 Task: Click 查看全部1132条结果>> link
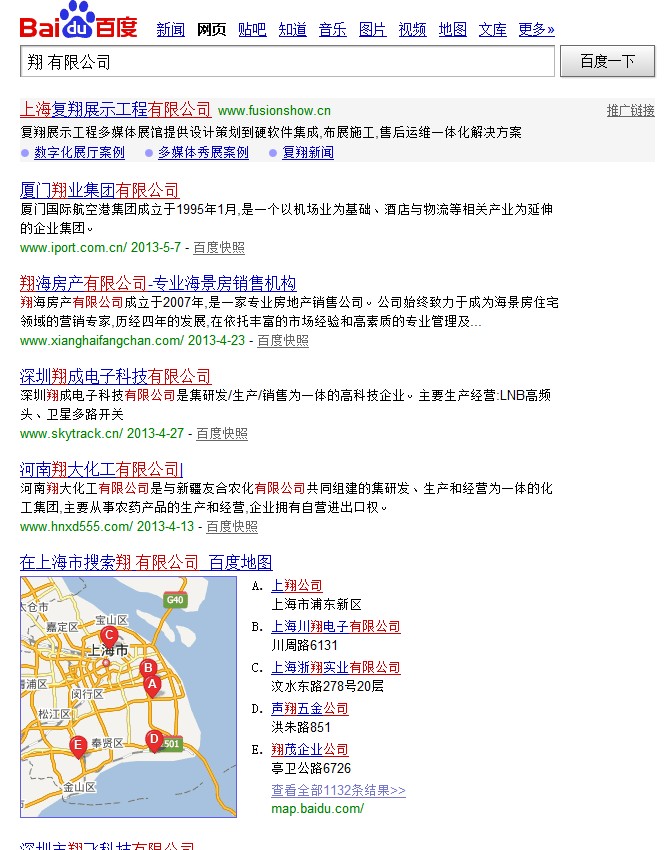point(338,790)
